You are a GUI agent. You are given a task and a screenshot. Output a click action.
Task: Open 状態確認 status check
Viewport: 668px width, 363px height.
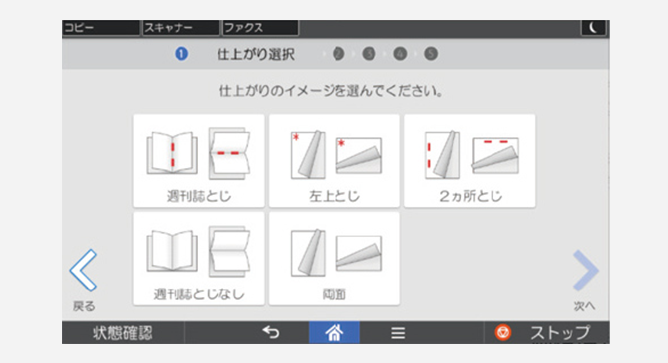tap(123, 333)
